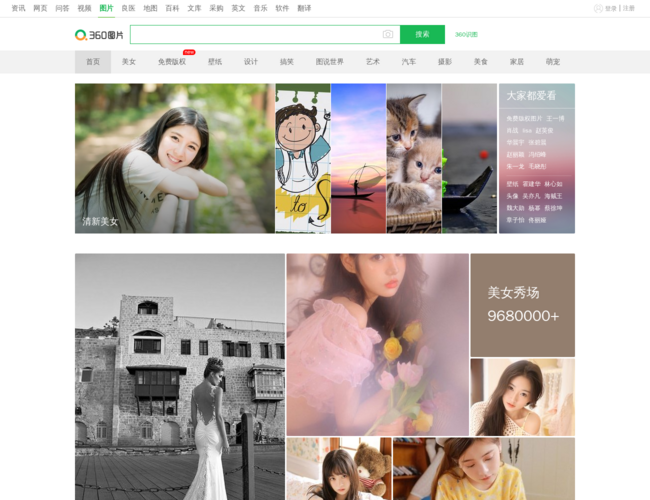Open 网页 in the top navigation
Viewport: 650px width, 500px height.
click(40, 8)
